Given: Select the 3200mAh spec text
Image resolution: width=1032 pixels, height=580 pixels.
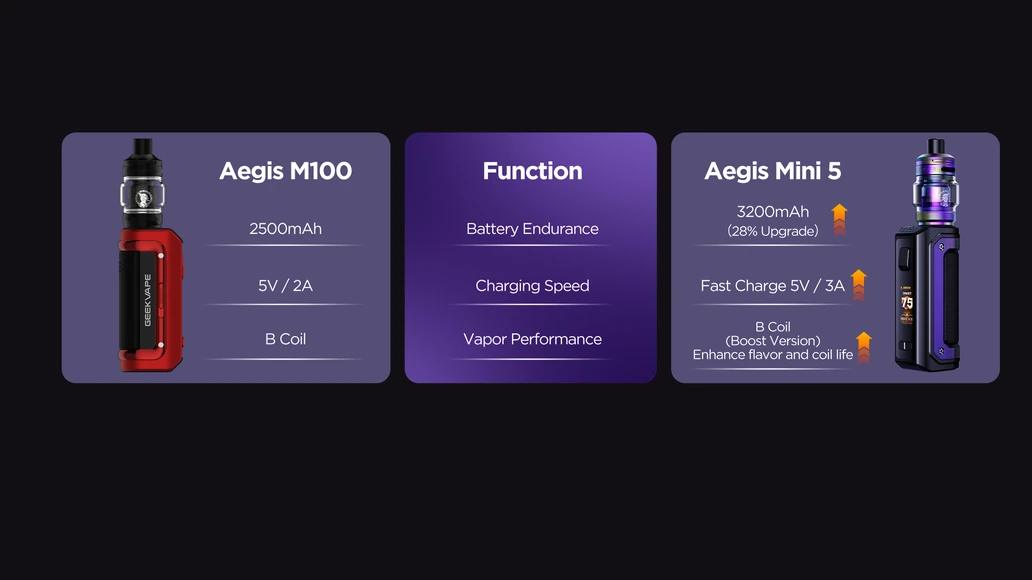Looking at the screenshot, I should [x=773, y=212].
